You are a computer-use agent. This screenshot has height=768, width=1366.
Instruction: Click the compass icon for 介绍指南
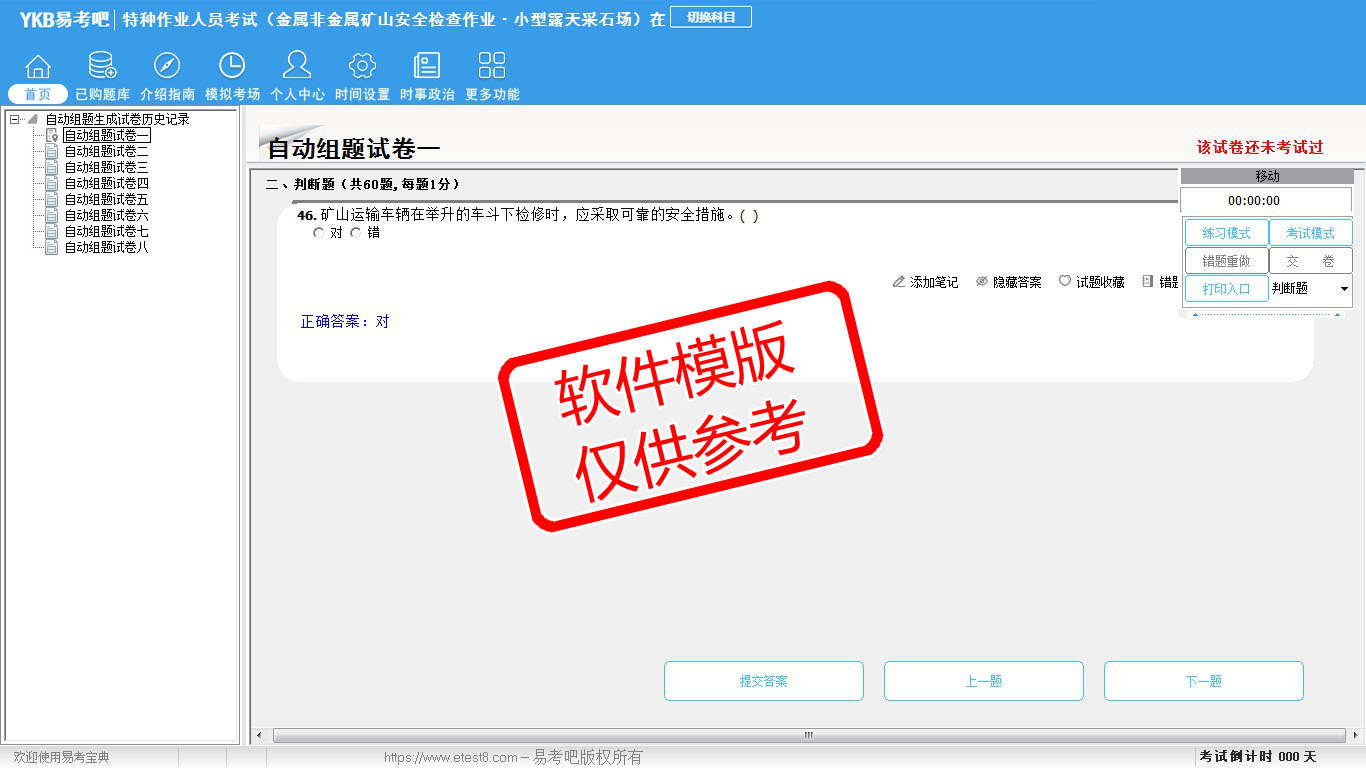pyautogui.click(x=167, y=67)
